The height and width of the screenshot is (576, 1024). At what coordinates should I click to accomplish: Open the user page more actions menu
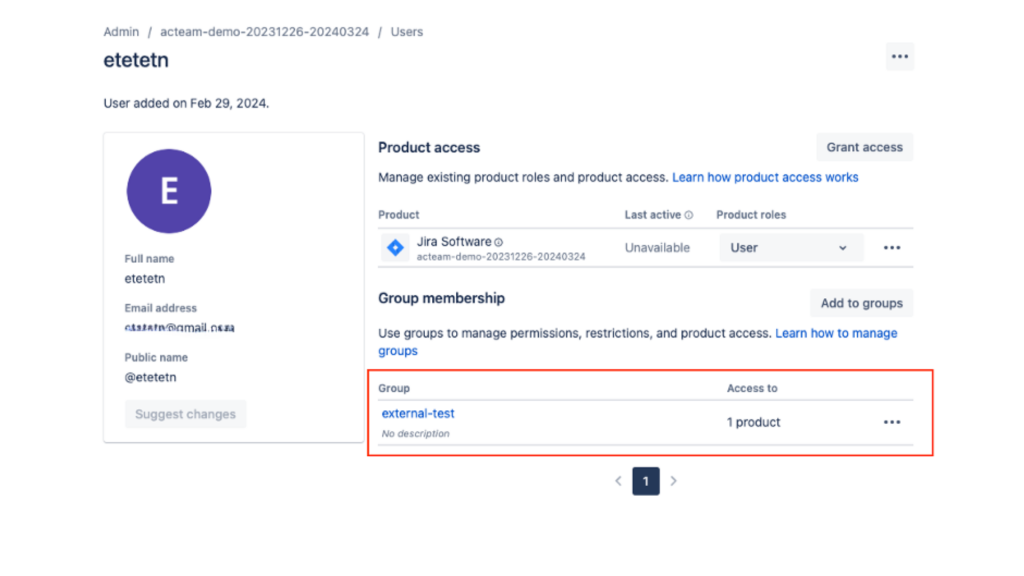tap(900, 57)
